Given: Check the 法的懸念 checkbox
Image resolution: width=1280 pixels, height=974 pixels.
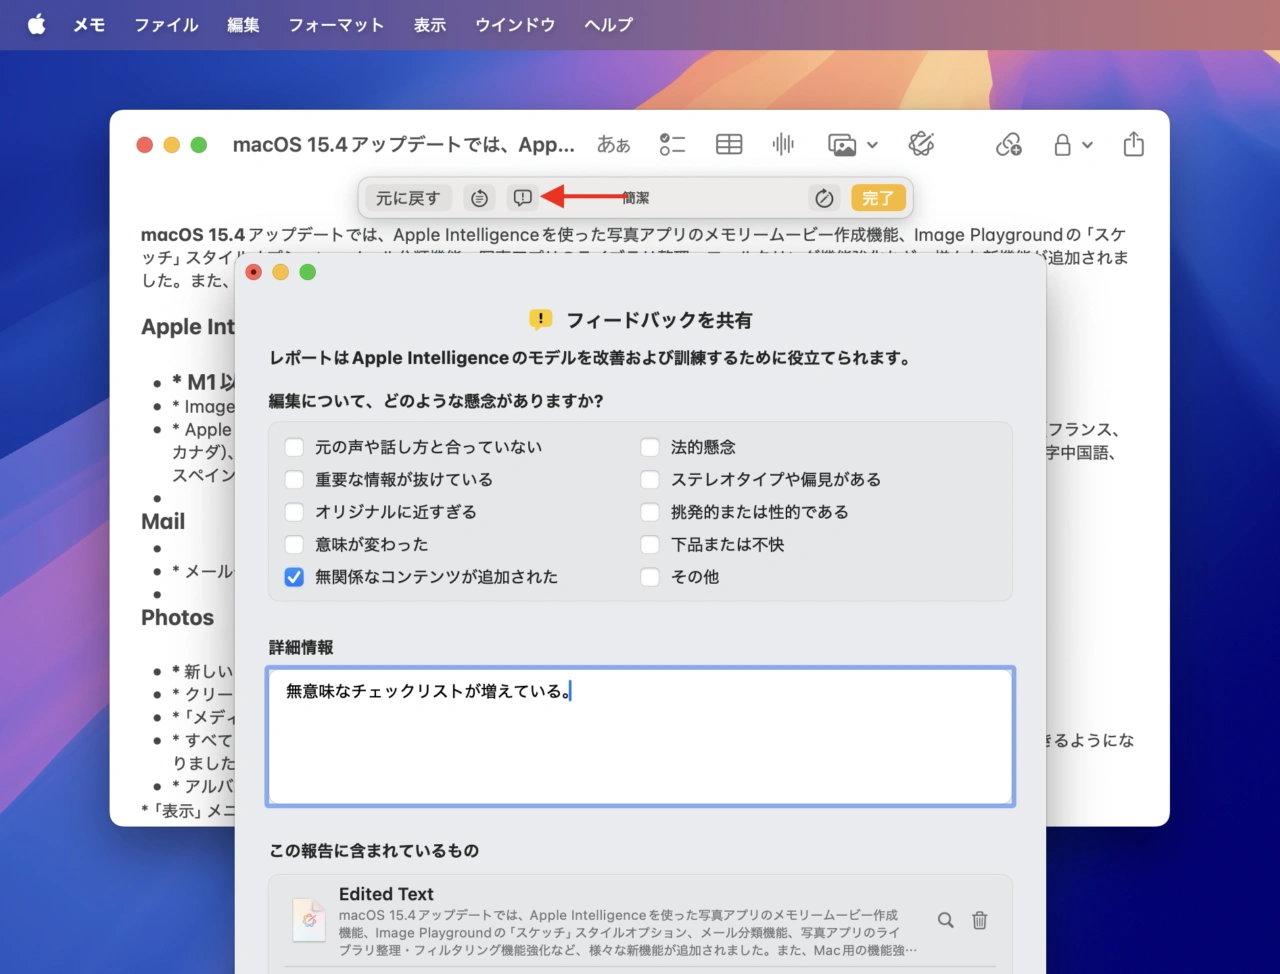Looking at the screenshot, I should pyautogui.click(x=650, y=447).
